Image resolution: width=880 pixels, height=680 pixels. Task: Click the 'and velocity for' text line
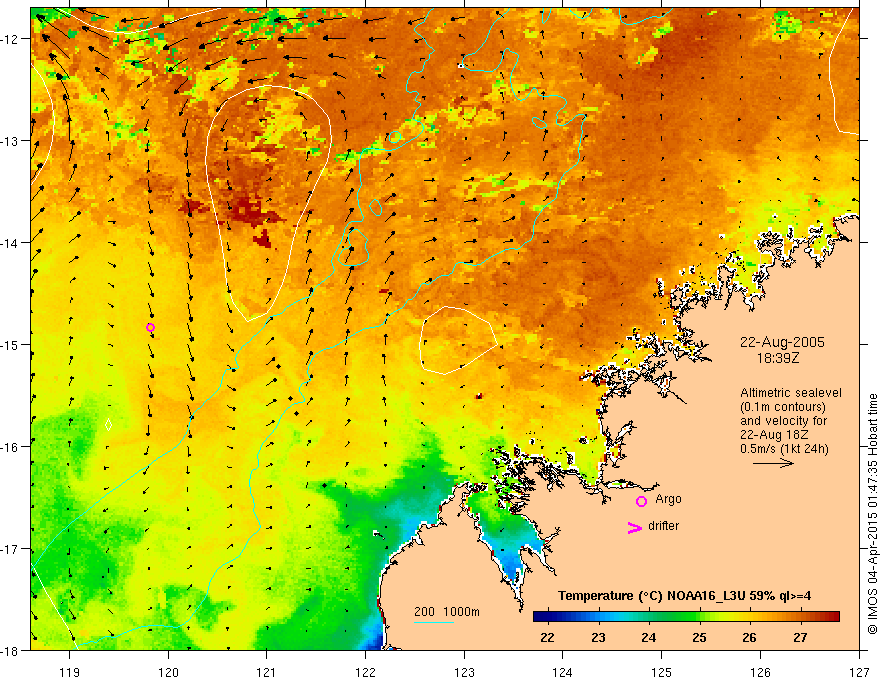click(783, 421)
